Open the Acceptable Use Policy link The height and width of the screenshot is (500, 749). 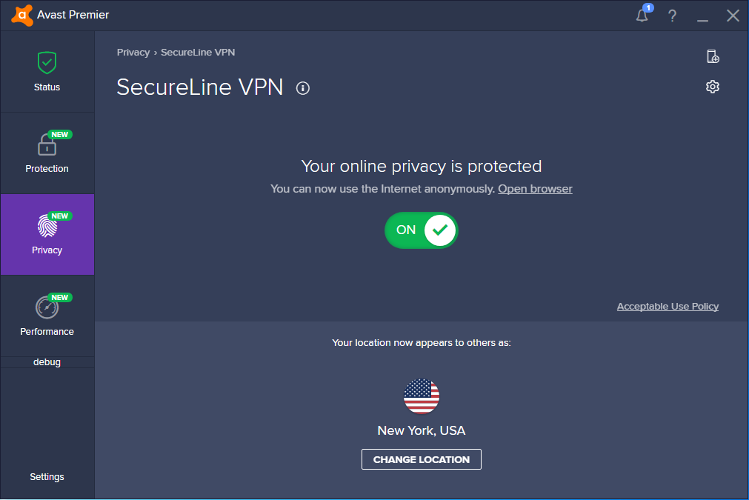[667, 306]
